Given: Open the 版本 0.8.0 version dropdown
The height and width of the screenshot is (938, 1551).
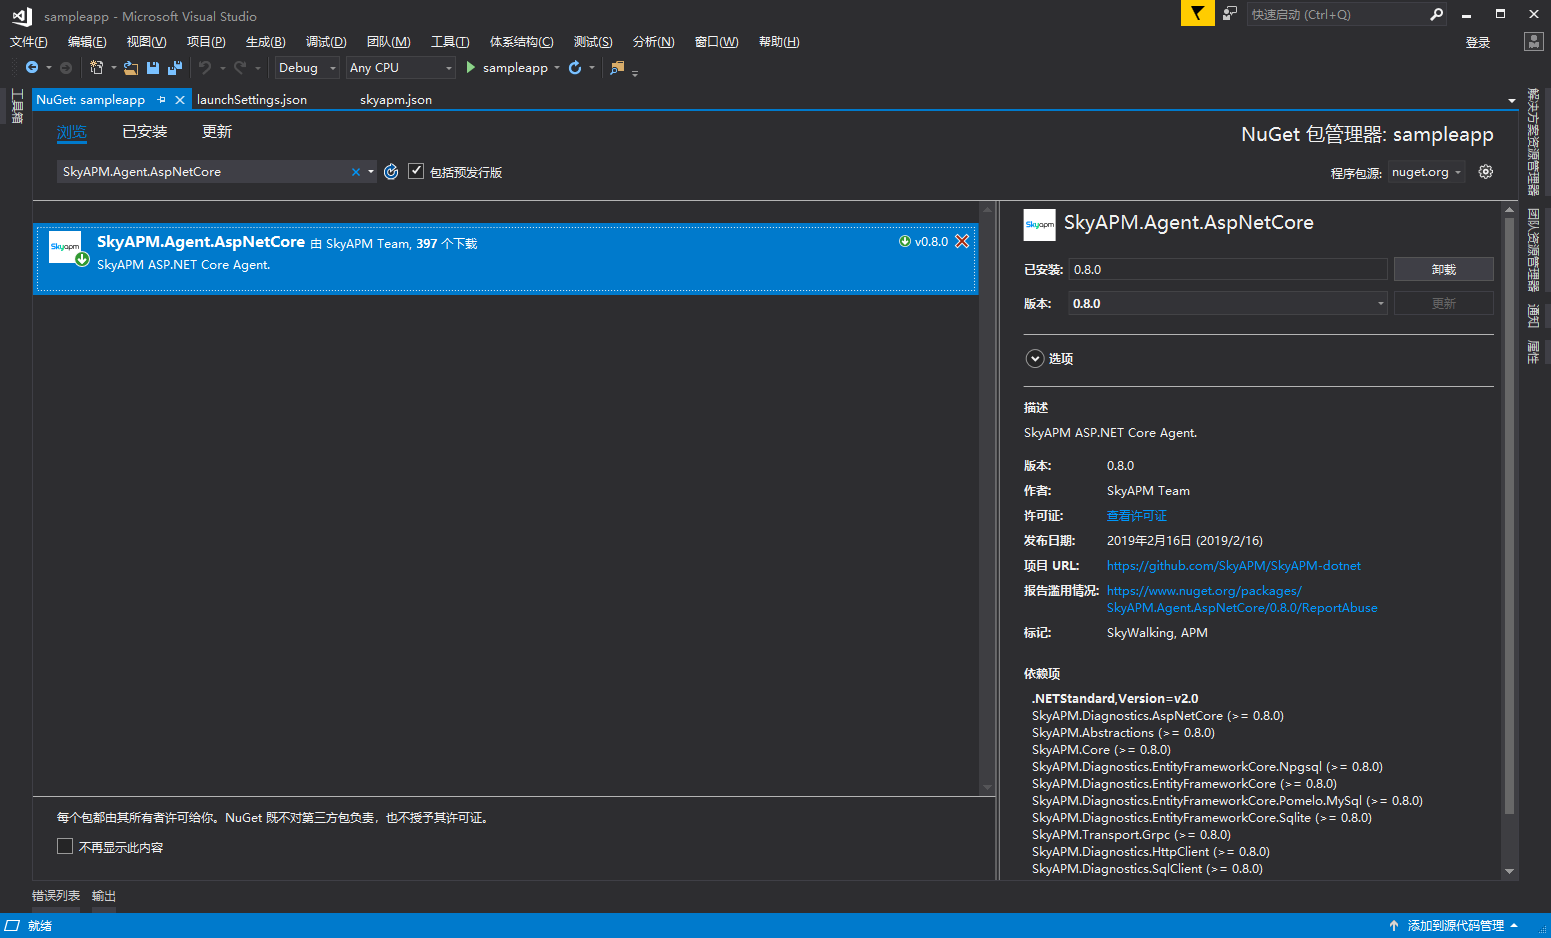Looking at the screenshot, I should click(x=1229, y=303).
